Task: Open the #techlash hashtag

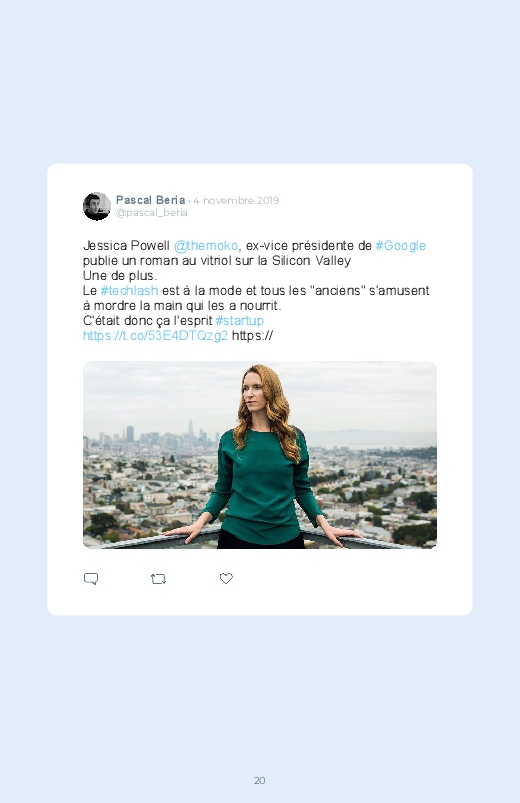Action: (129, 290)
